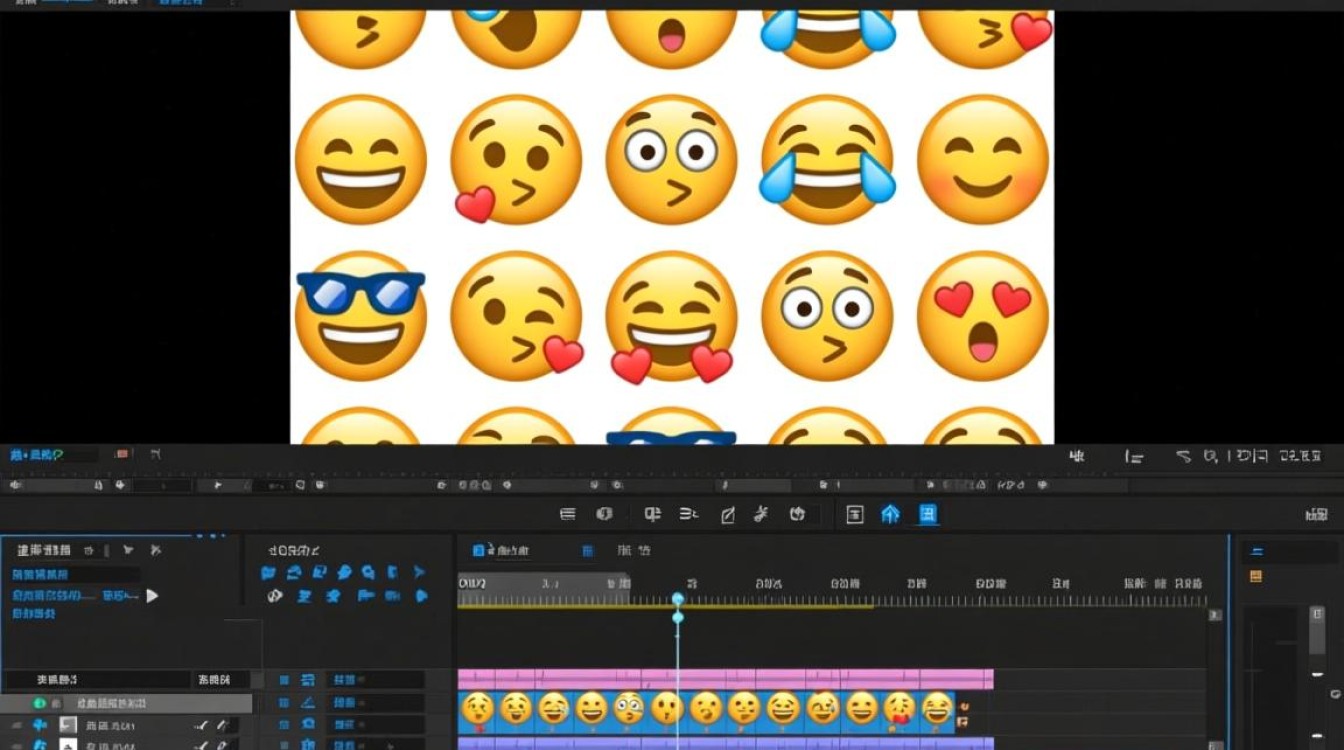Click blue square icon starting the timeline tab
This screenshot has width=1344, height=750.
(479, 550)
